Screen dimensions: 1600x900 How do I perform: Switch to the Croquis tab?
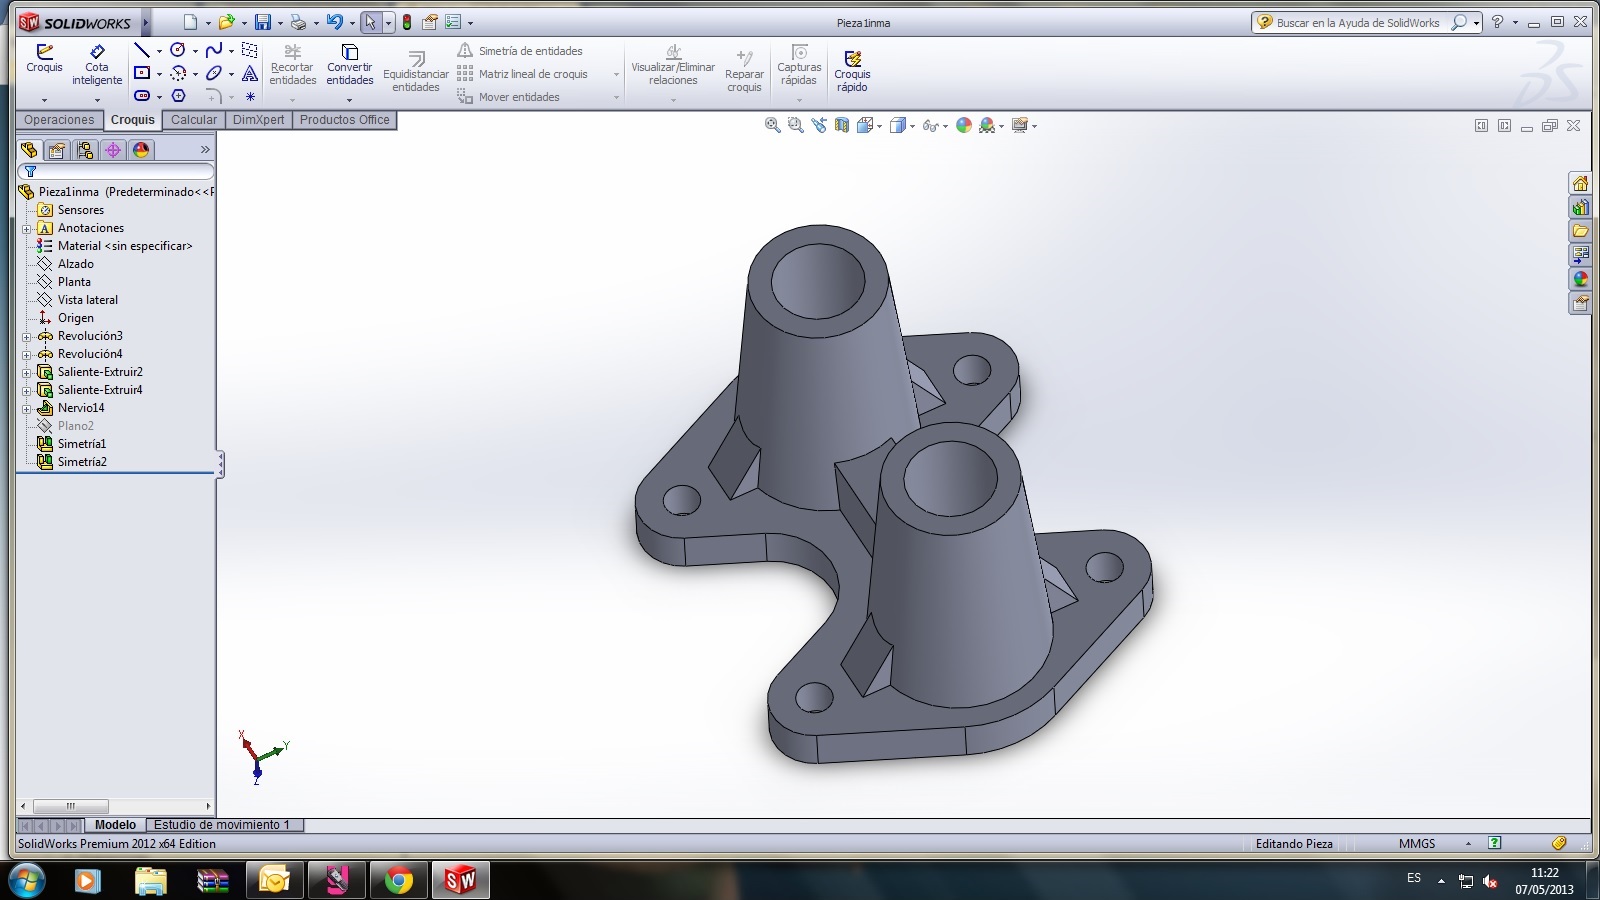click(133, 120)
